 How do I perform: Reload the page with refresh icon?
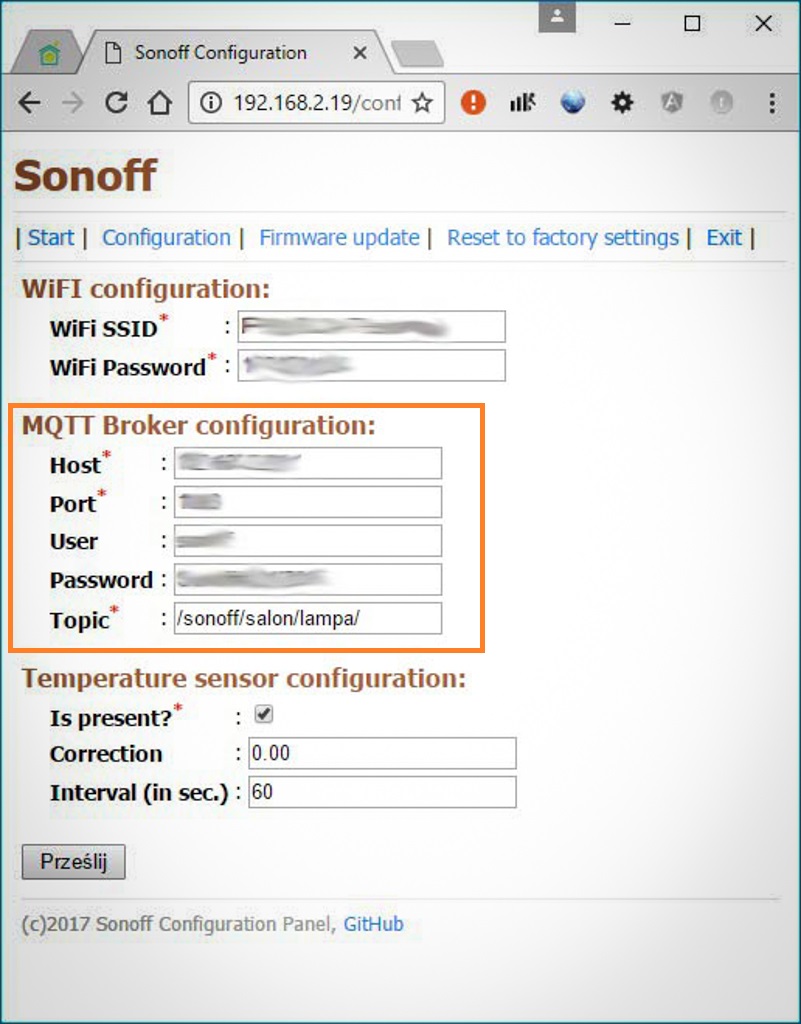[116, 103]
